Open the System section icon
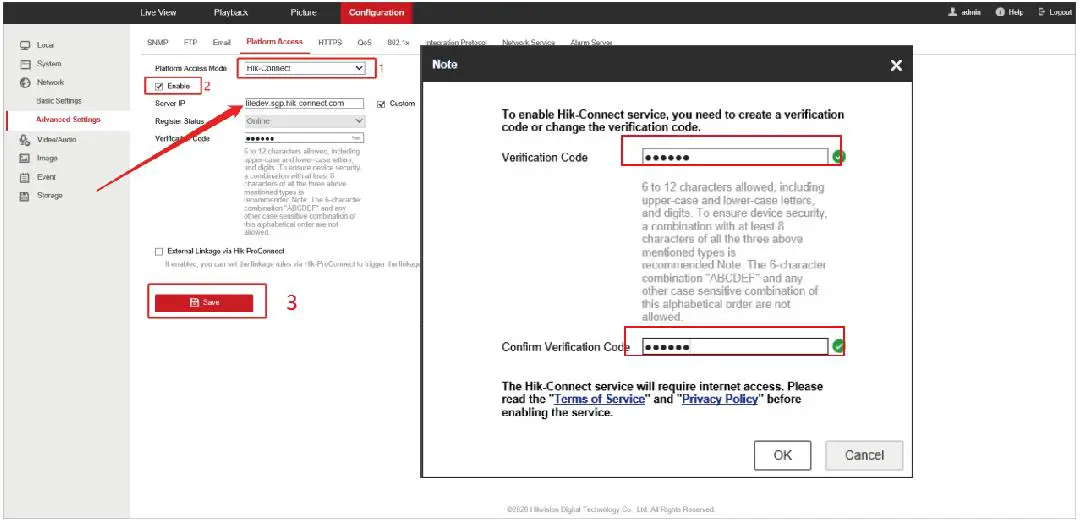The width and height of the screenshot is (1080, 523). [25, 64]
